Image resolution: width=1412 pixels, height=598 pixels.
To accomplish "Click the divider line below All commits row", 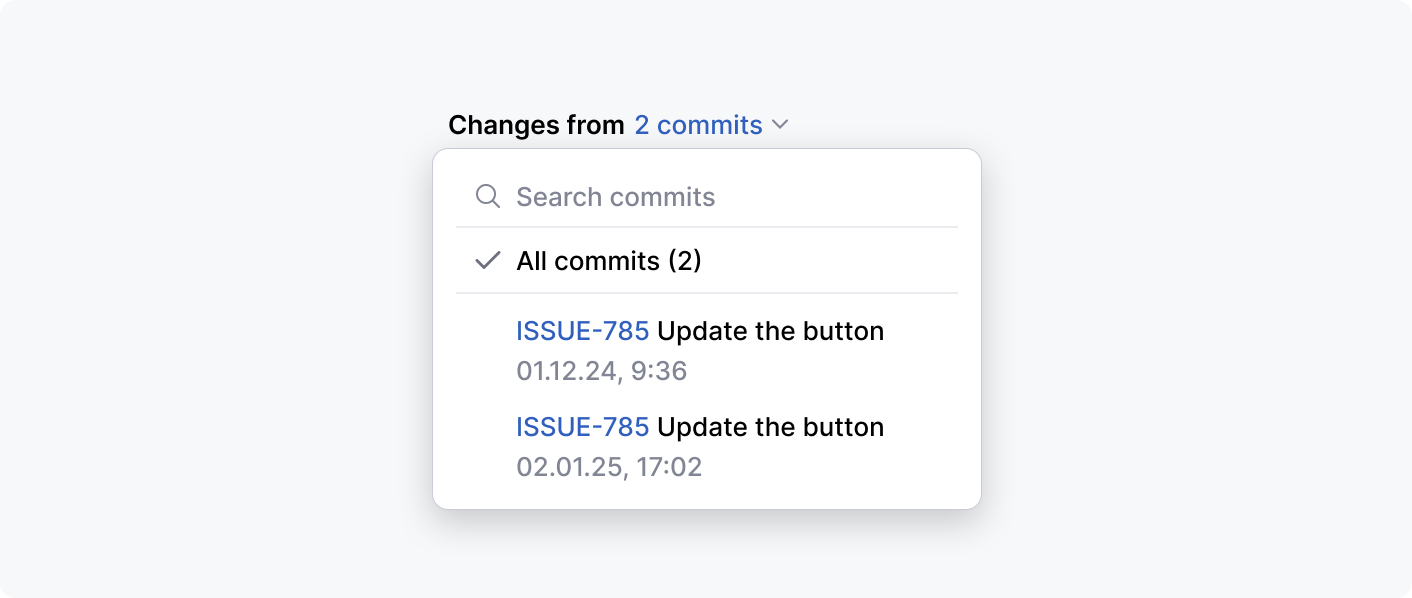I will [x=706, y=293].
